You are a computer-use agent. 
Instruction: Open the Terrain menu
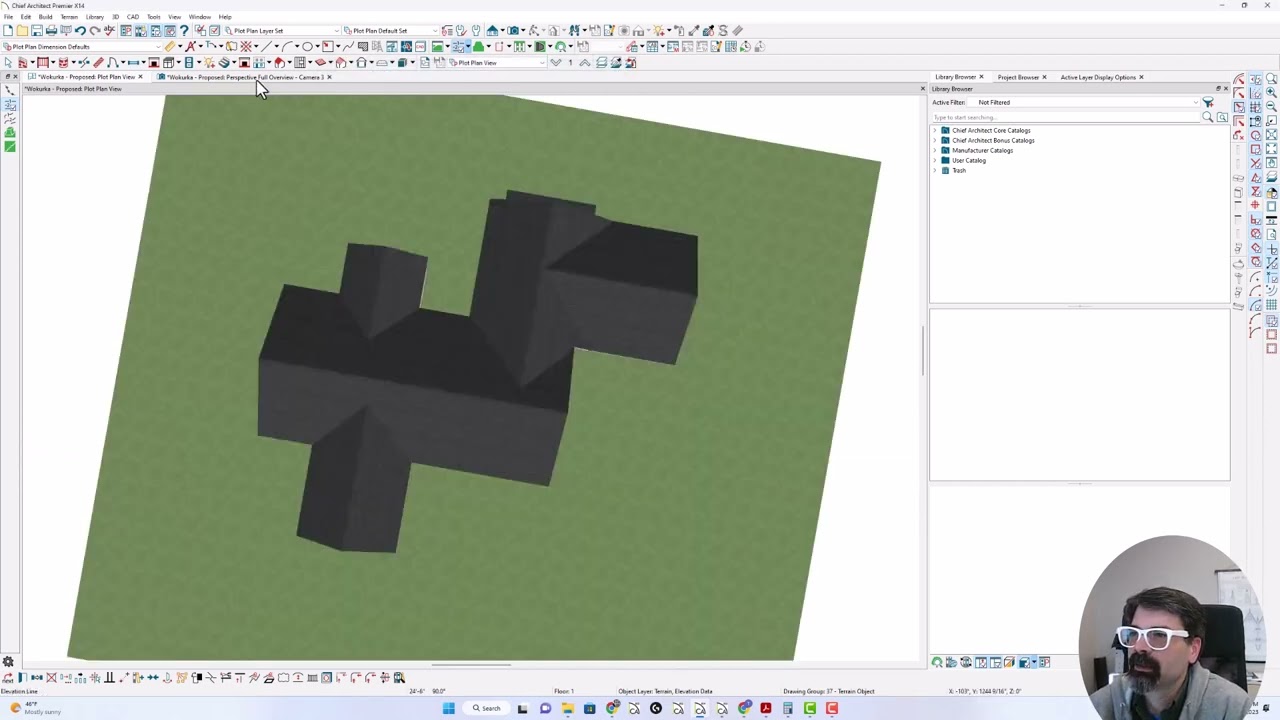pos(69,17)
